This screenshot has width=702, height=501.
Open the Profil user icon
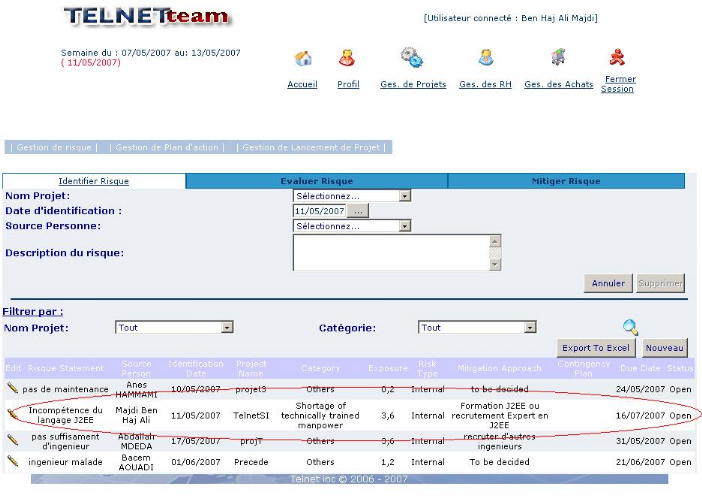point(347,58)
